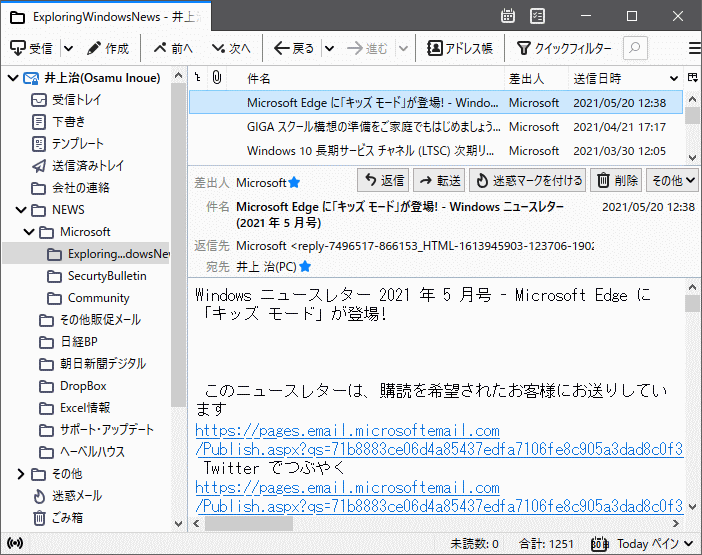The width and height of the screenshot is (702, 555).
Task: Open the calendar tab icon in title bar
Action: click(508, 16)
